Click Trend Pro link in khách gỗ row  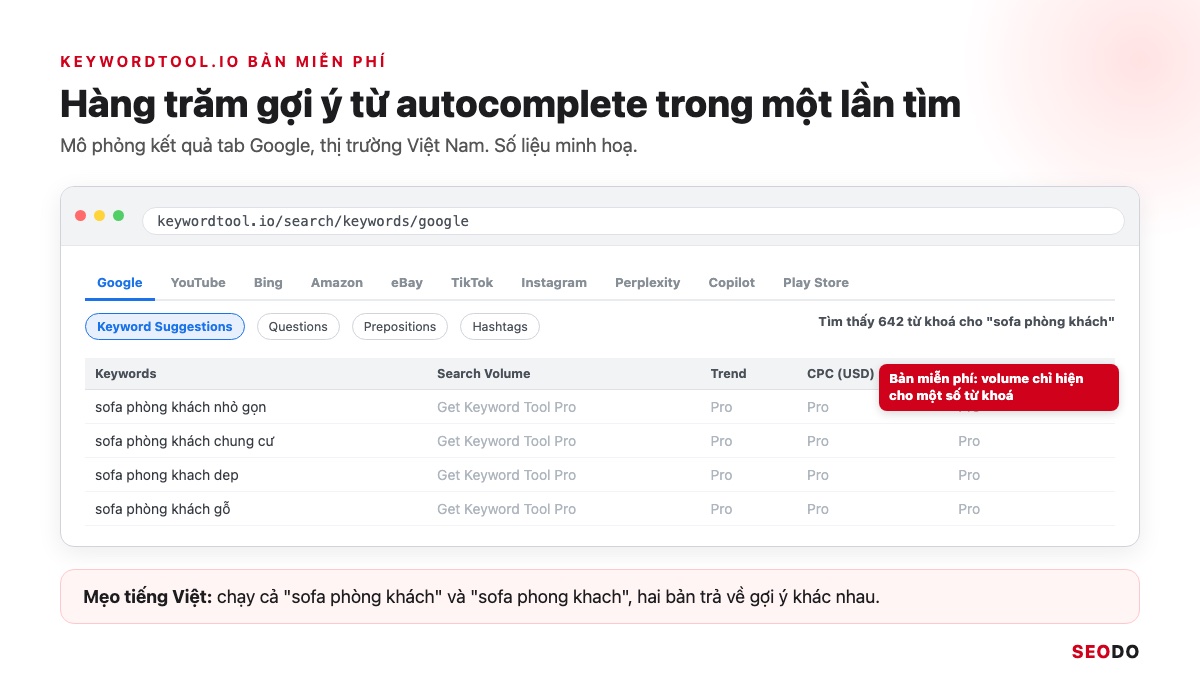[x=722, y=510]
